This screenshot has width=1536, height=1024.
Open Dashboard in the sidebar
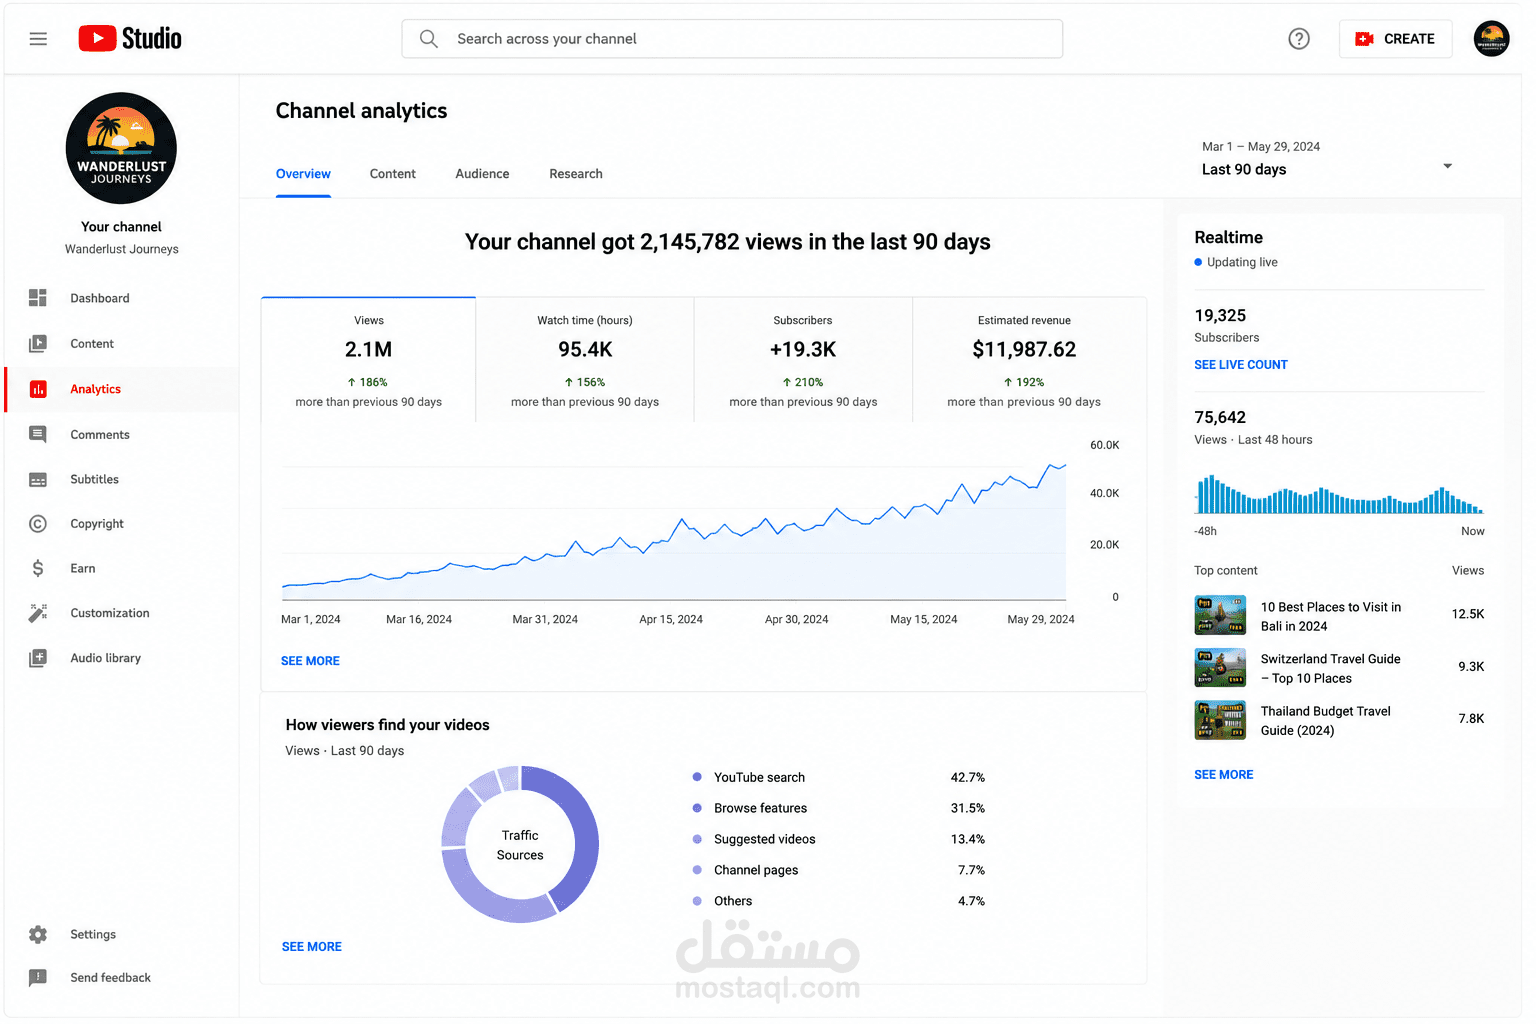tap(121, 298)
